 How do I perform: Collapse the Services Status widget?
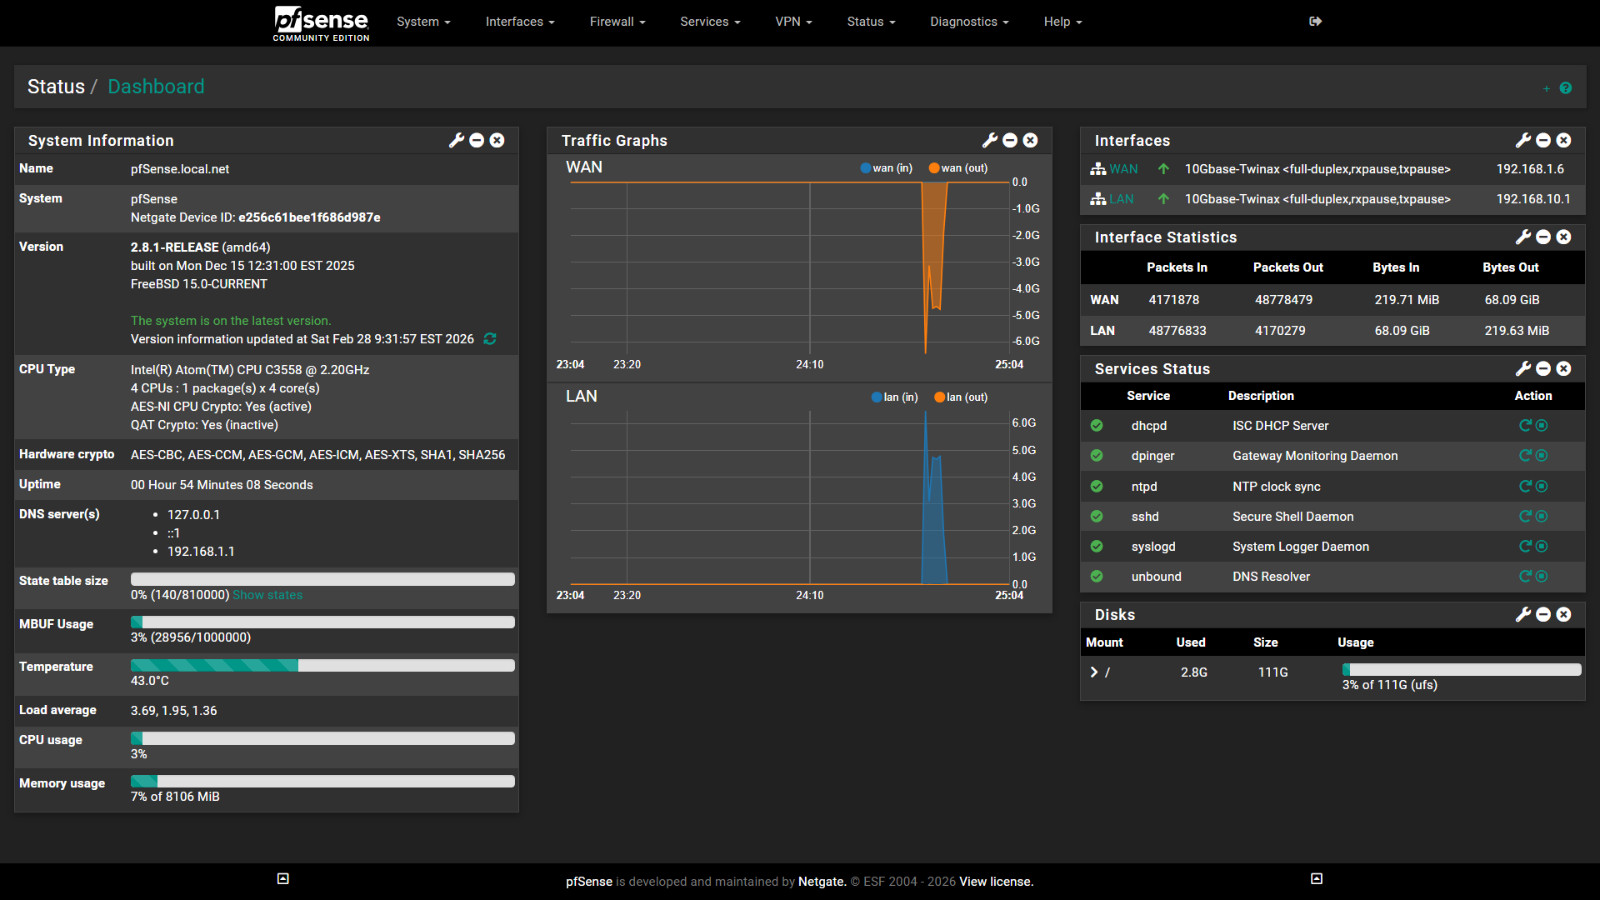pyautogui.click(x=1543, y=369)
